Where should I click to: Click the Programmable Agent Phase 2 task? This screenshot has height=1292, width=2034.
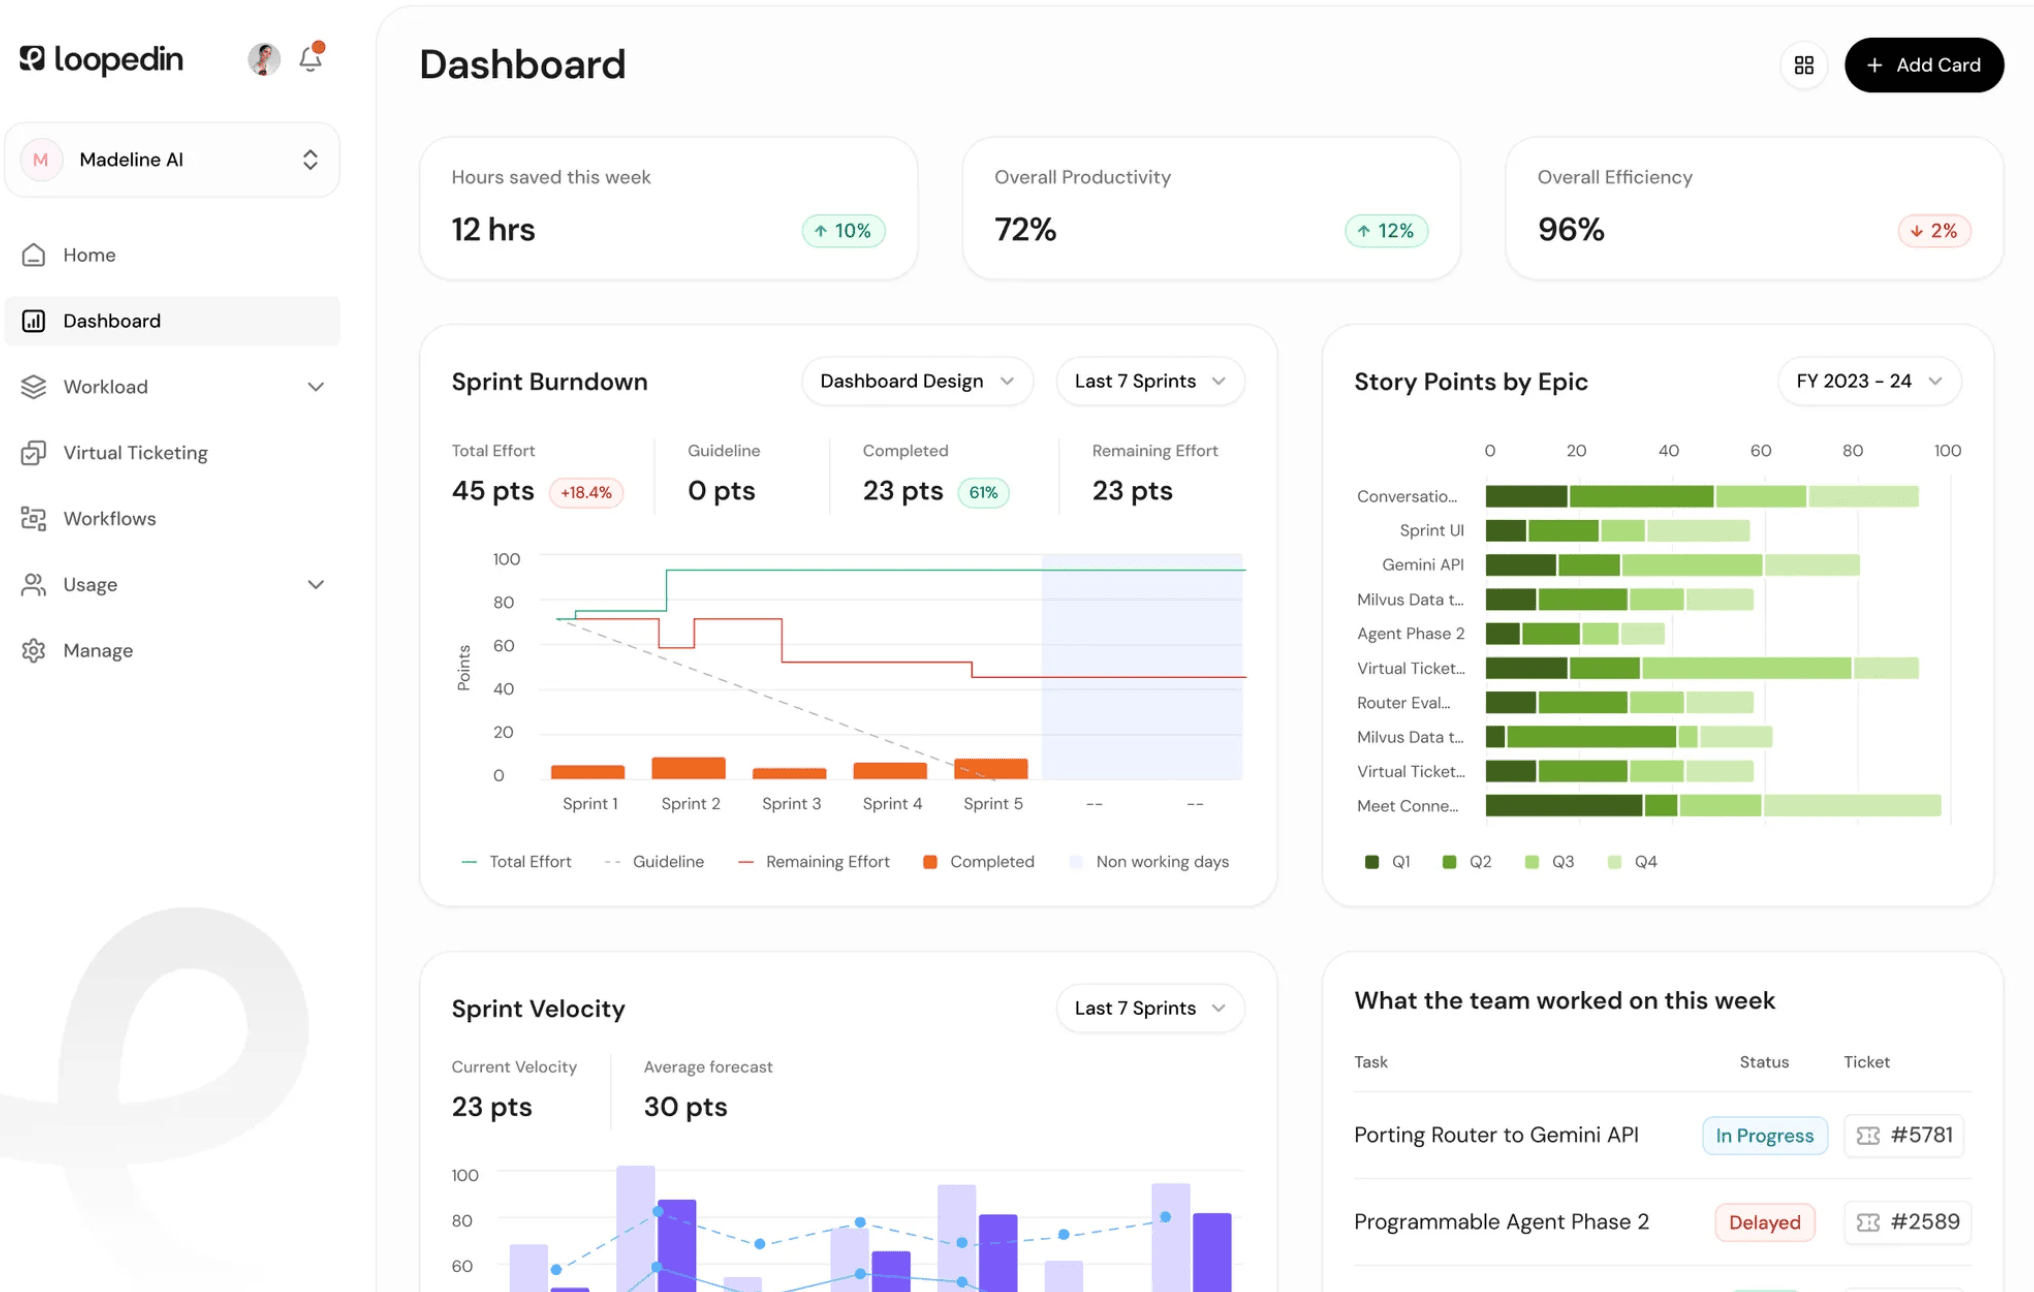[1501, 1222]
